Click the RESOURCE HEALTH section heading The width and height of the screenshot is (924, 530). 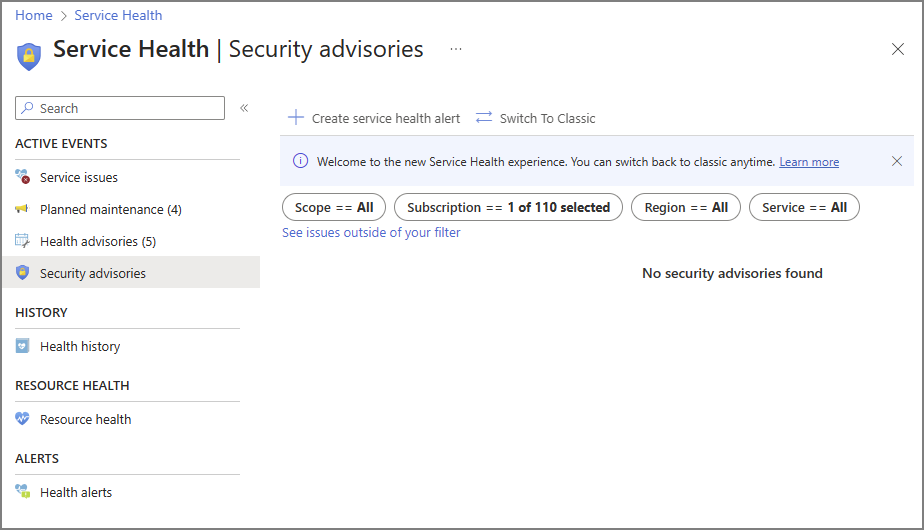[x=72, y=386]
